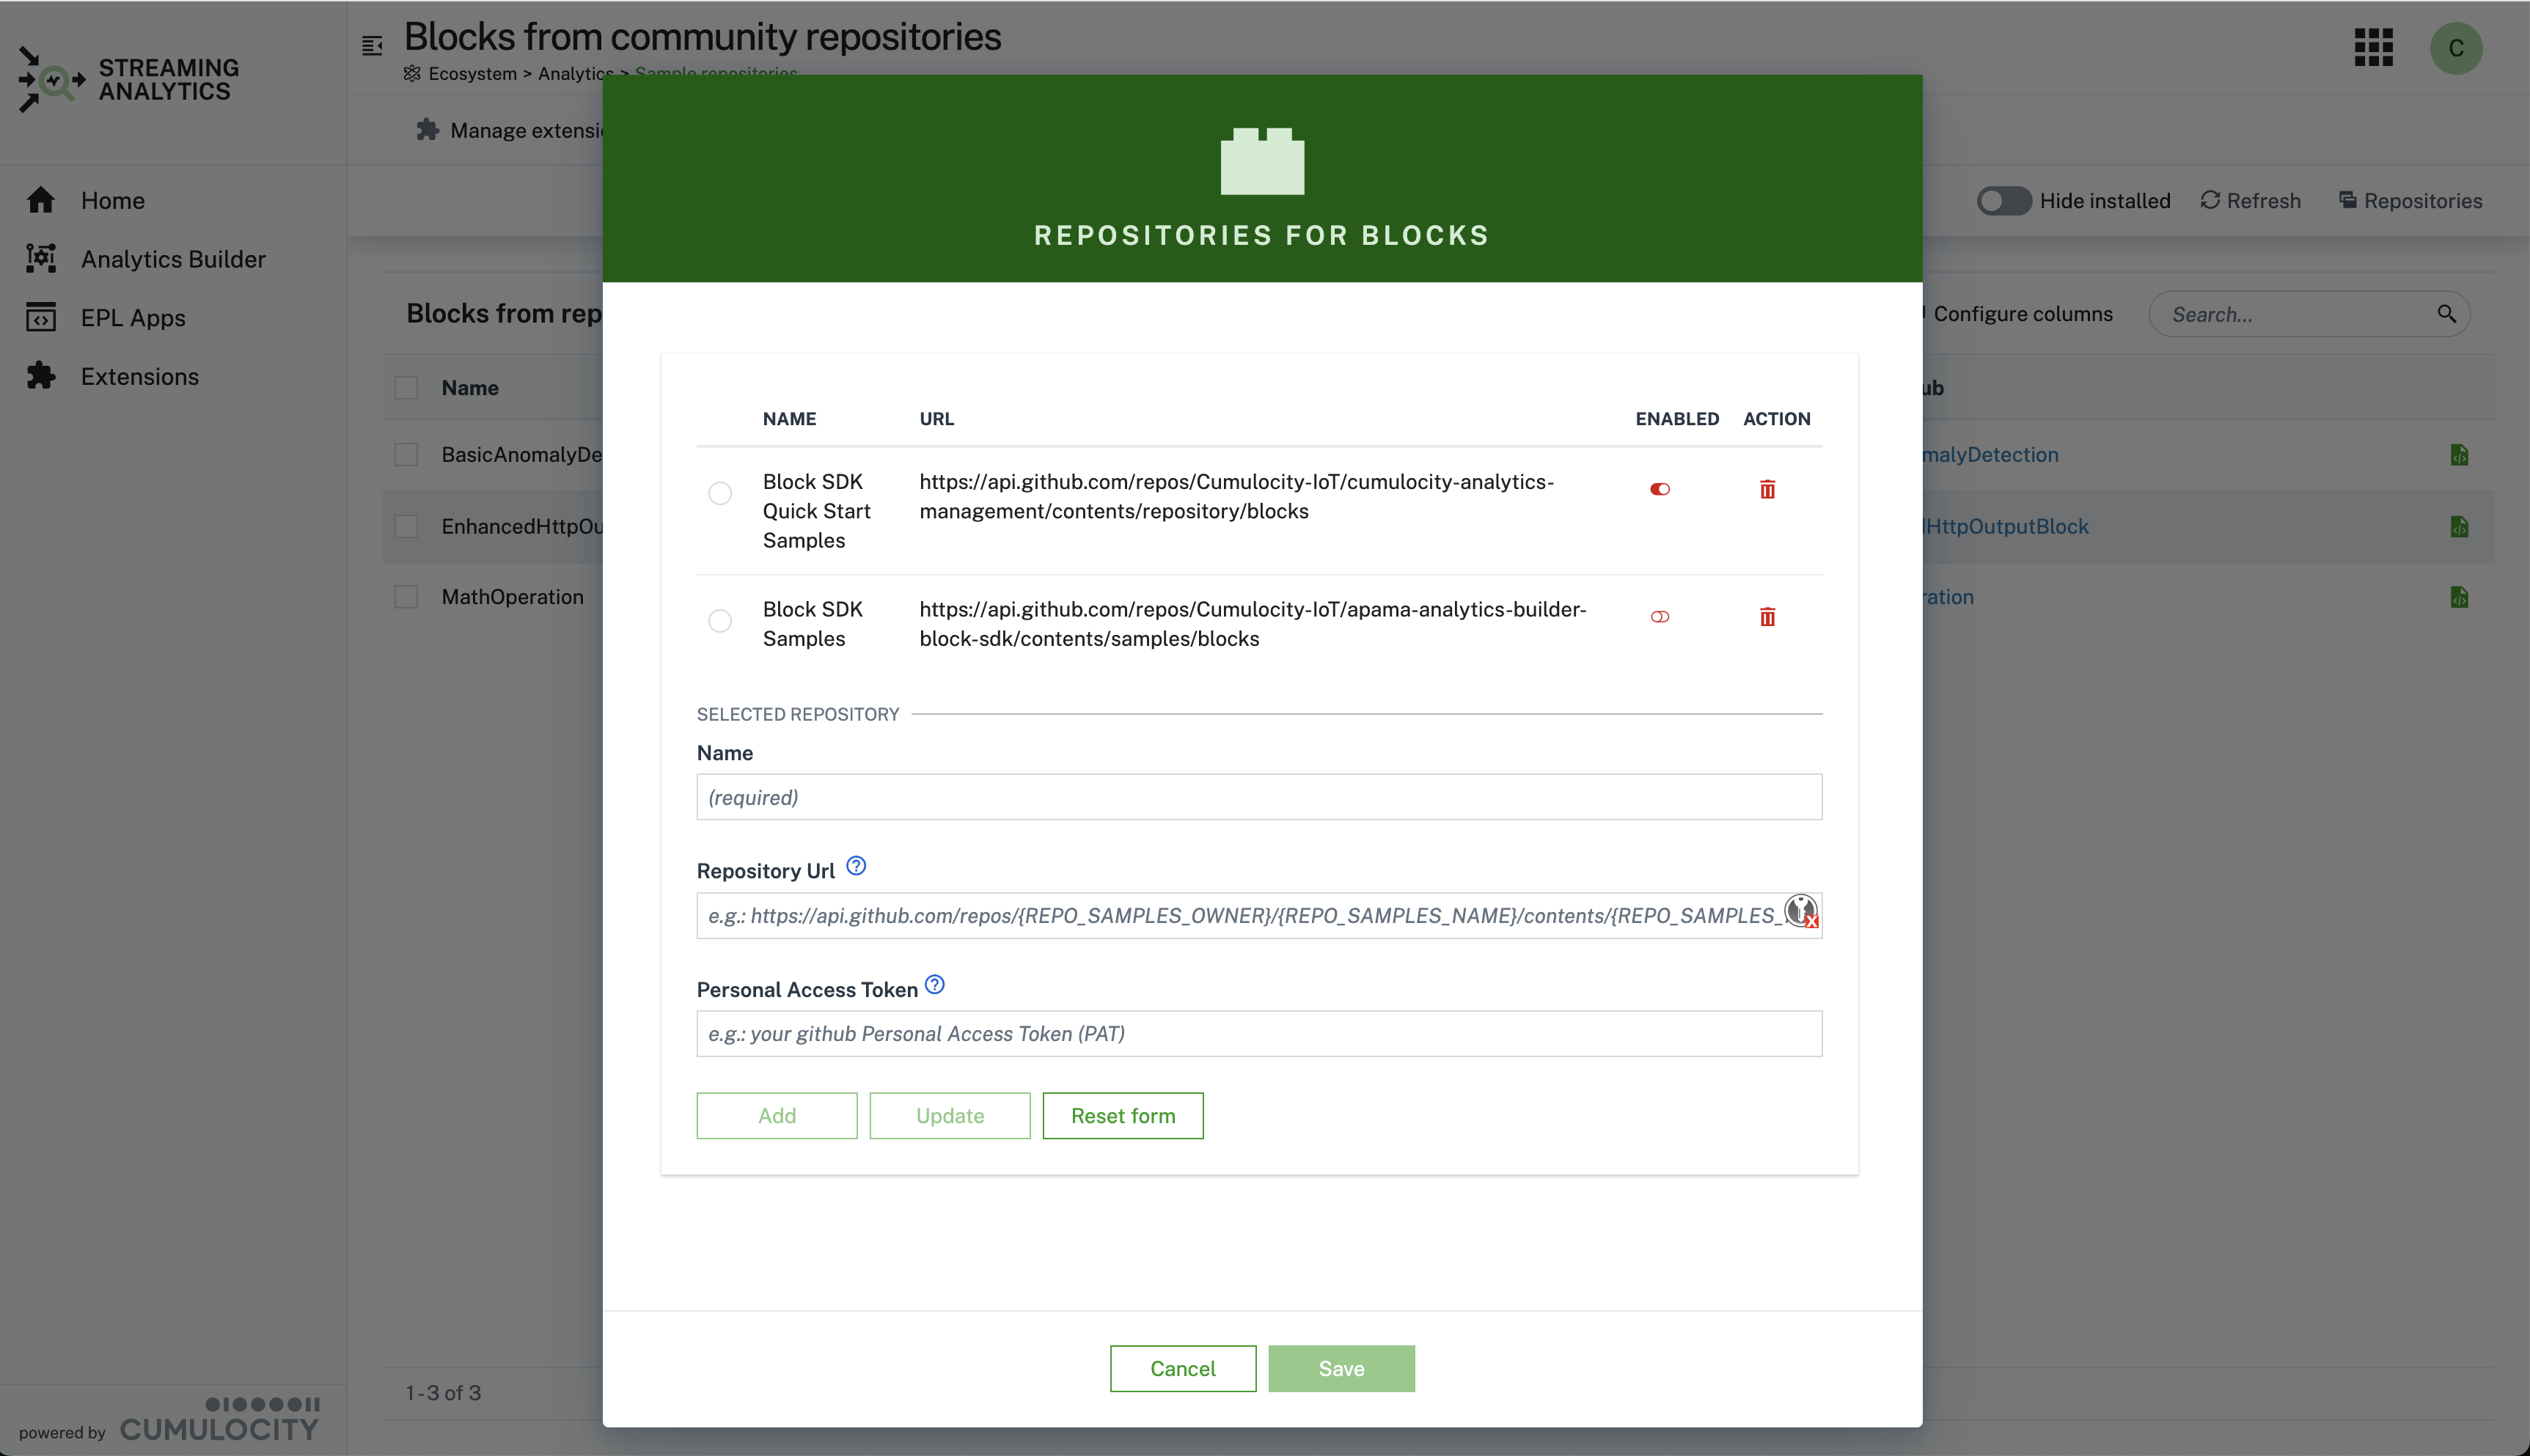Image resolution: width=2530 pixels, height=1456 pixels.
Task: Toggle Hide installed switch
Action: 2004,201
